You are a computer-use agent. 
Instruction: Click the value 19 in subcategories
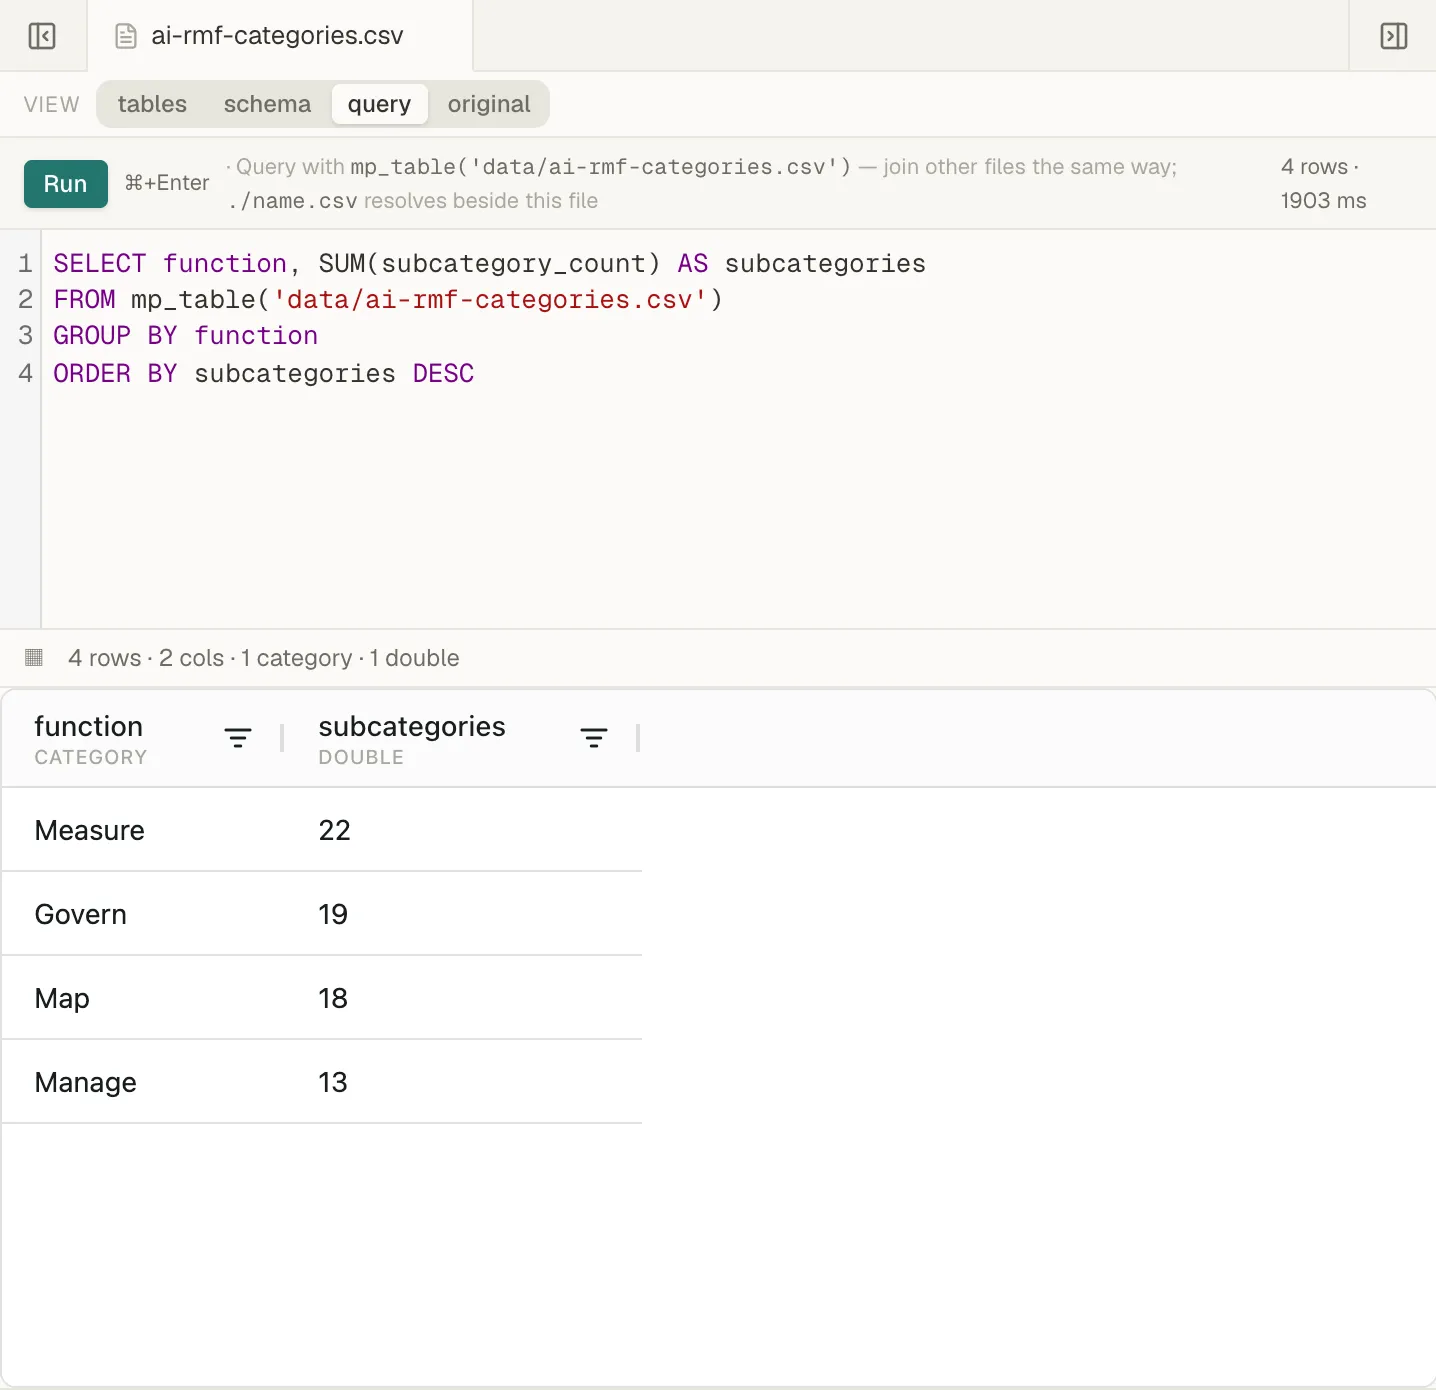(x=333, y=914)
